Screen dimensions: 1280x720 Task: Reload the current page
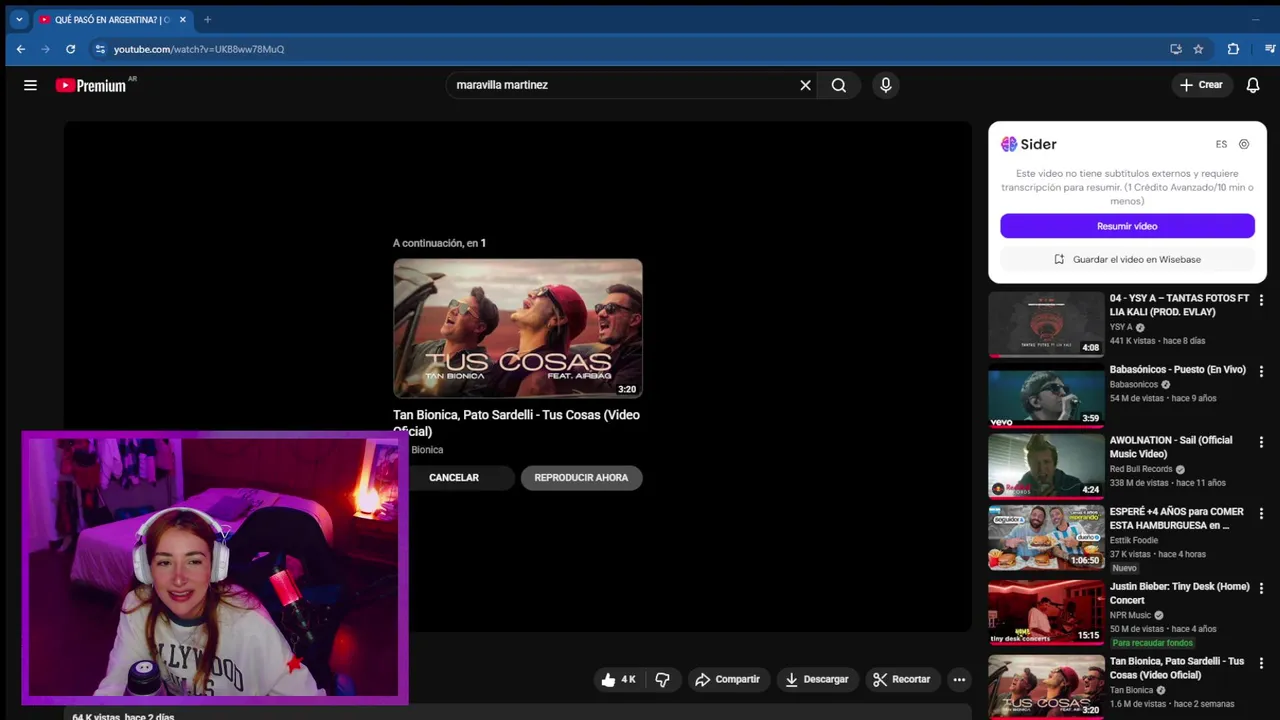coord(70,49)
